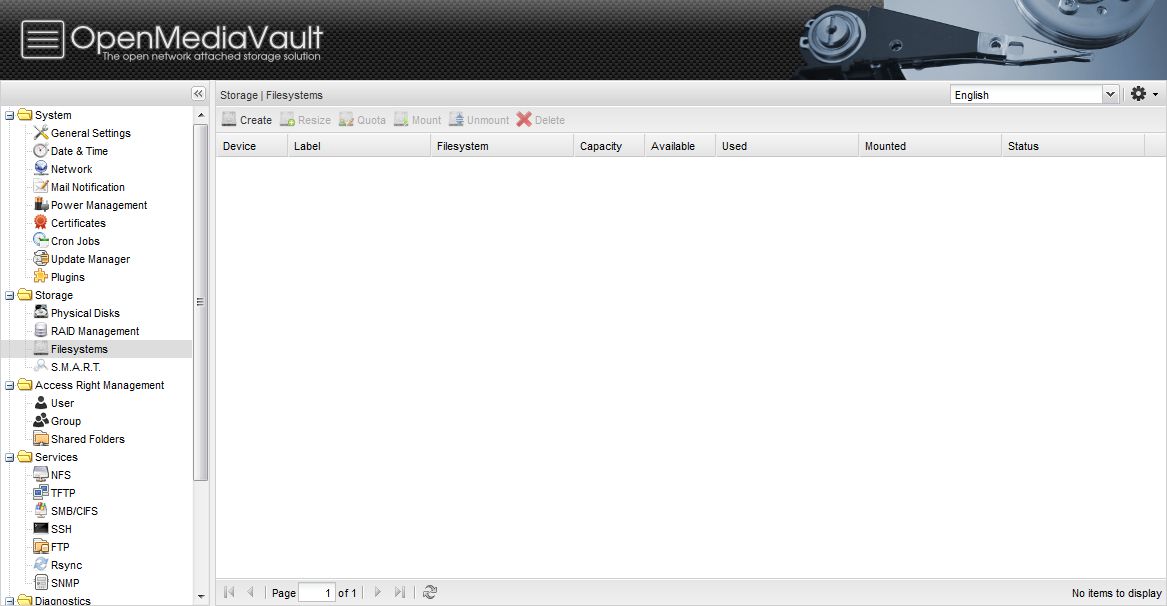
Task: Sort by Device column header
Action: pyautogui.click(x=252, y=146)
